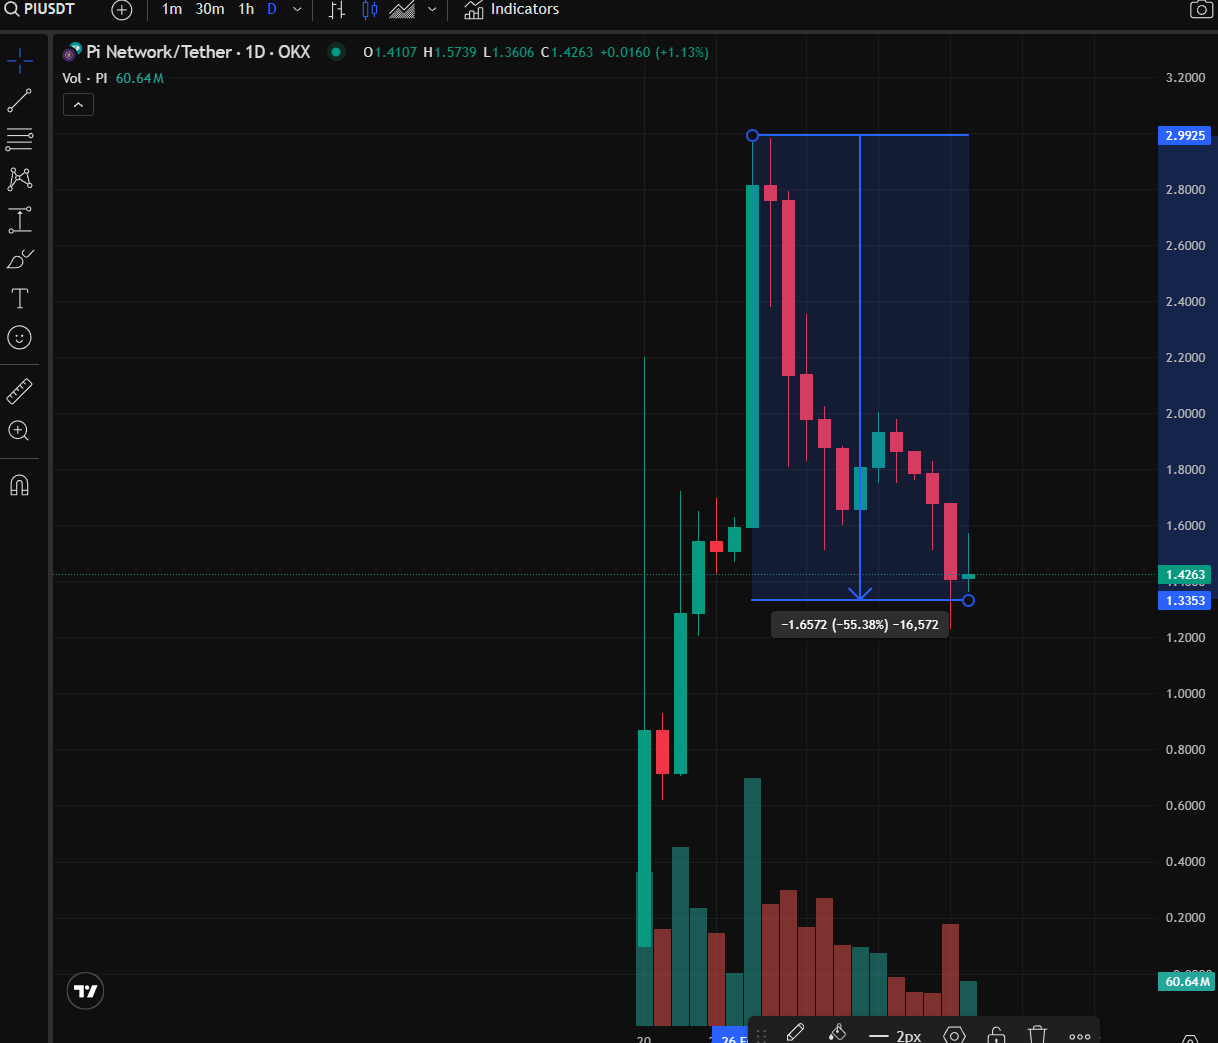Switch to the 30m timeframe
The image size is (1218, 1043).
(210, 10)
